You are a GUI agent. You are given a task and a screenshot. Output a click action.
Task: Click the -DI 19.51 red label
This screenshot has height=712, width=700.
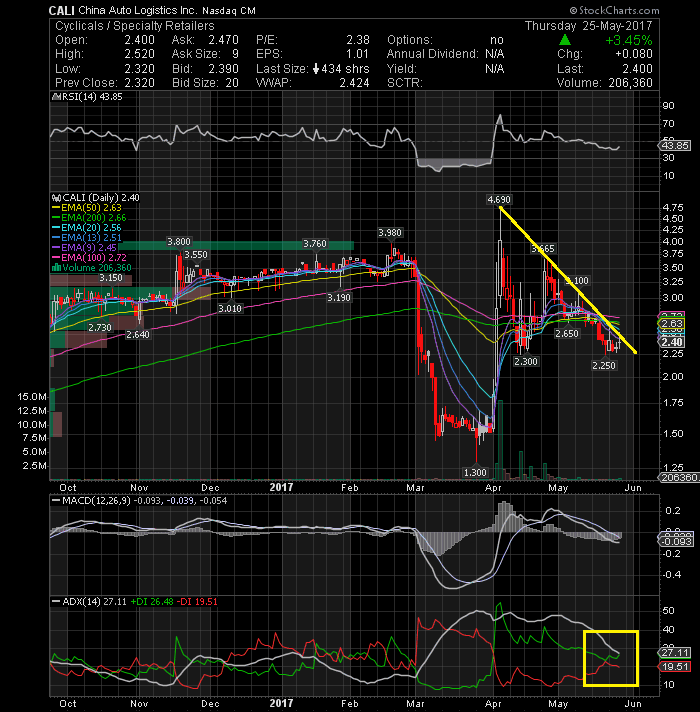[x=197, y=602]
